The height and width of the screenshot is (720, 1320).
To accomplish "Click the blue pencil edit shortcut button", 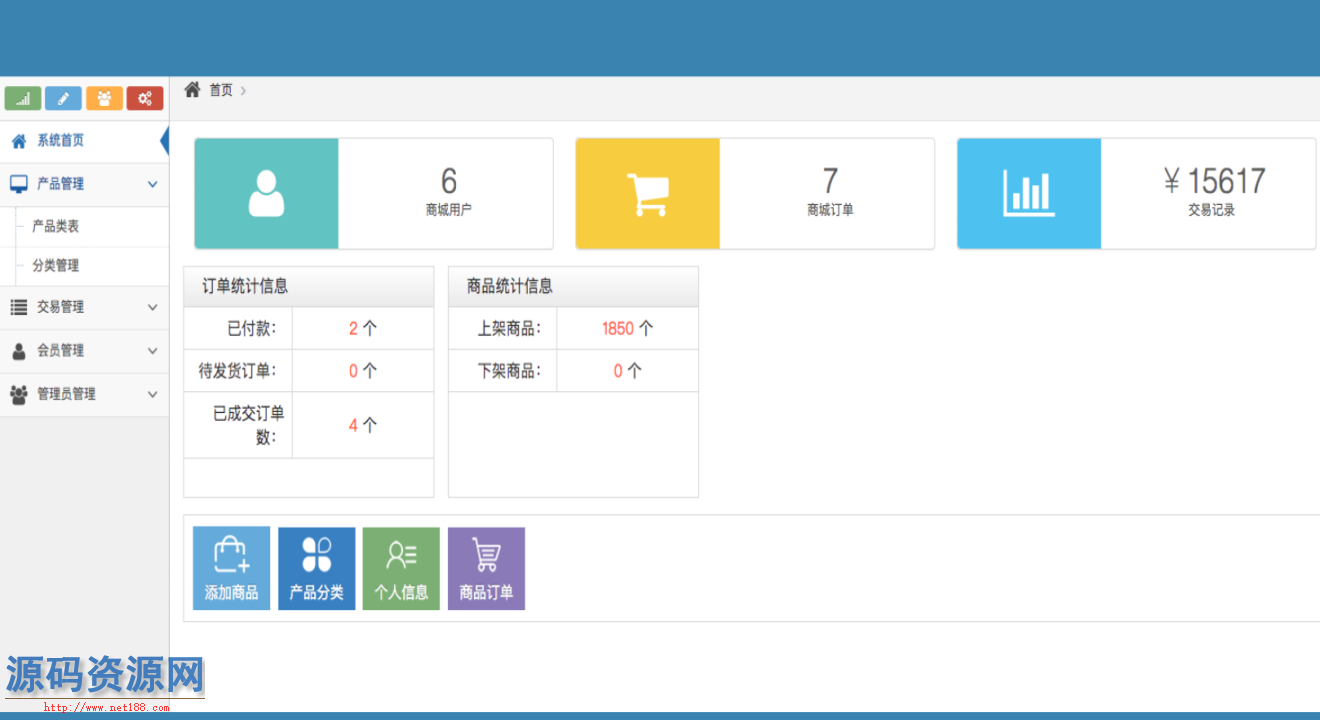I will [63, 98].
